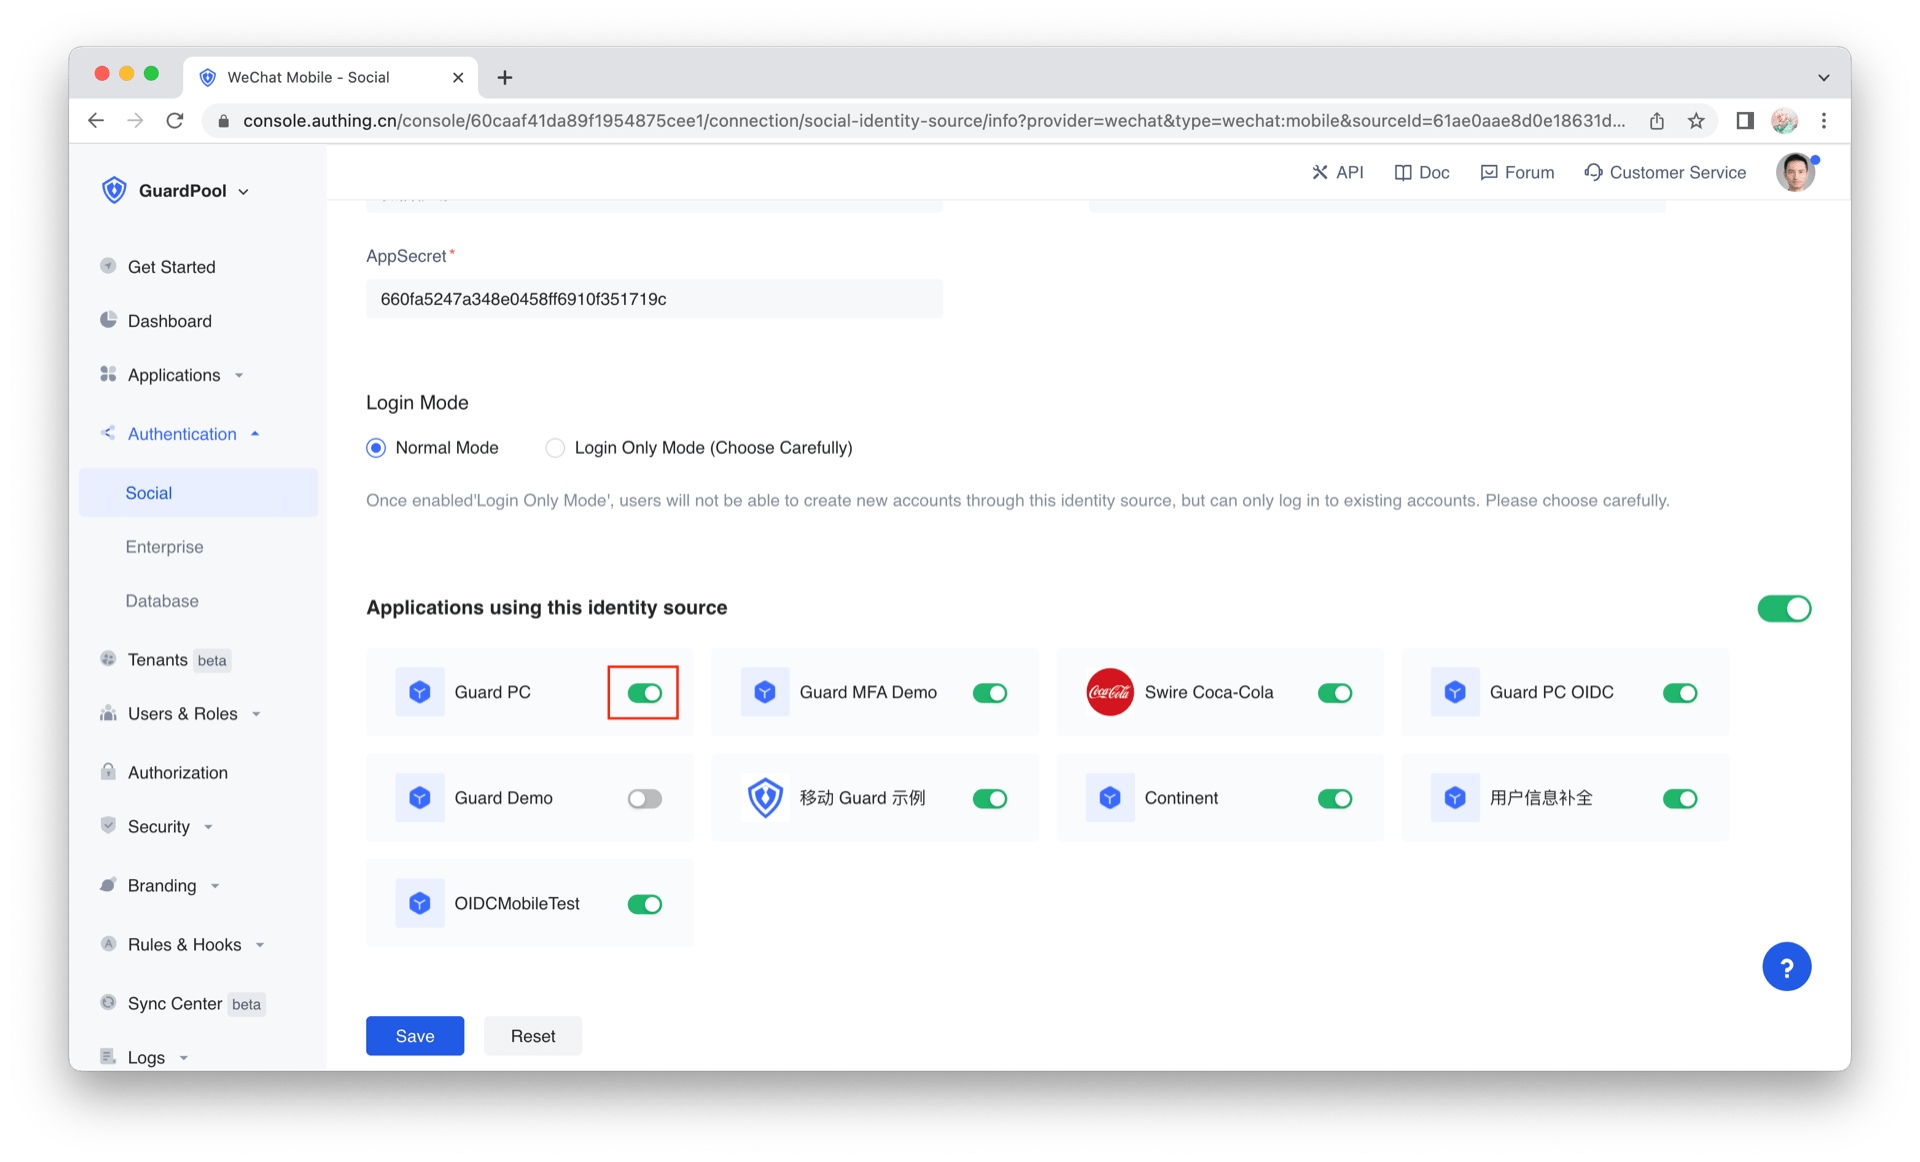Screen dimensions: 1920x1162
Task: Open the Enterprise identity source menu item
Action: click(164, 547)
